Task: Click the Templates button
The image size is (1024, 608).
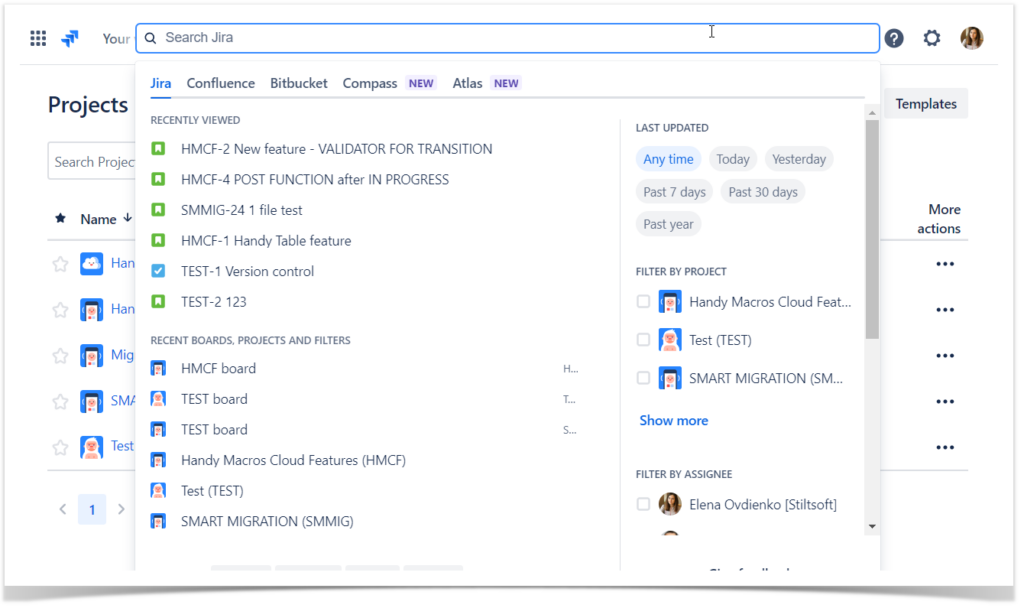Action: (x=925, y=103)
